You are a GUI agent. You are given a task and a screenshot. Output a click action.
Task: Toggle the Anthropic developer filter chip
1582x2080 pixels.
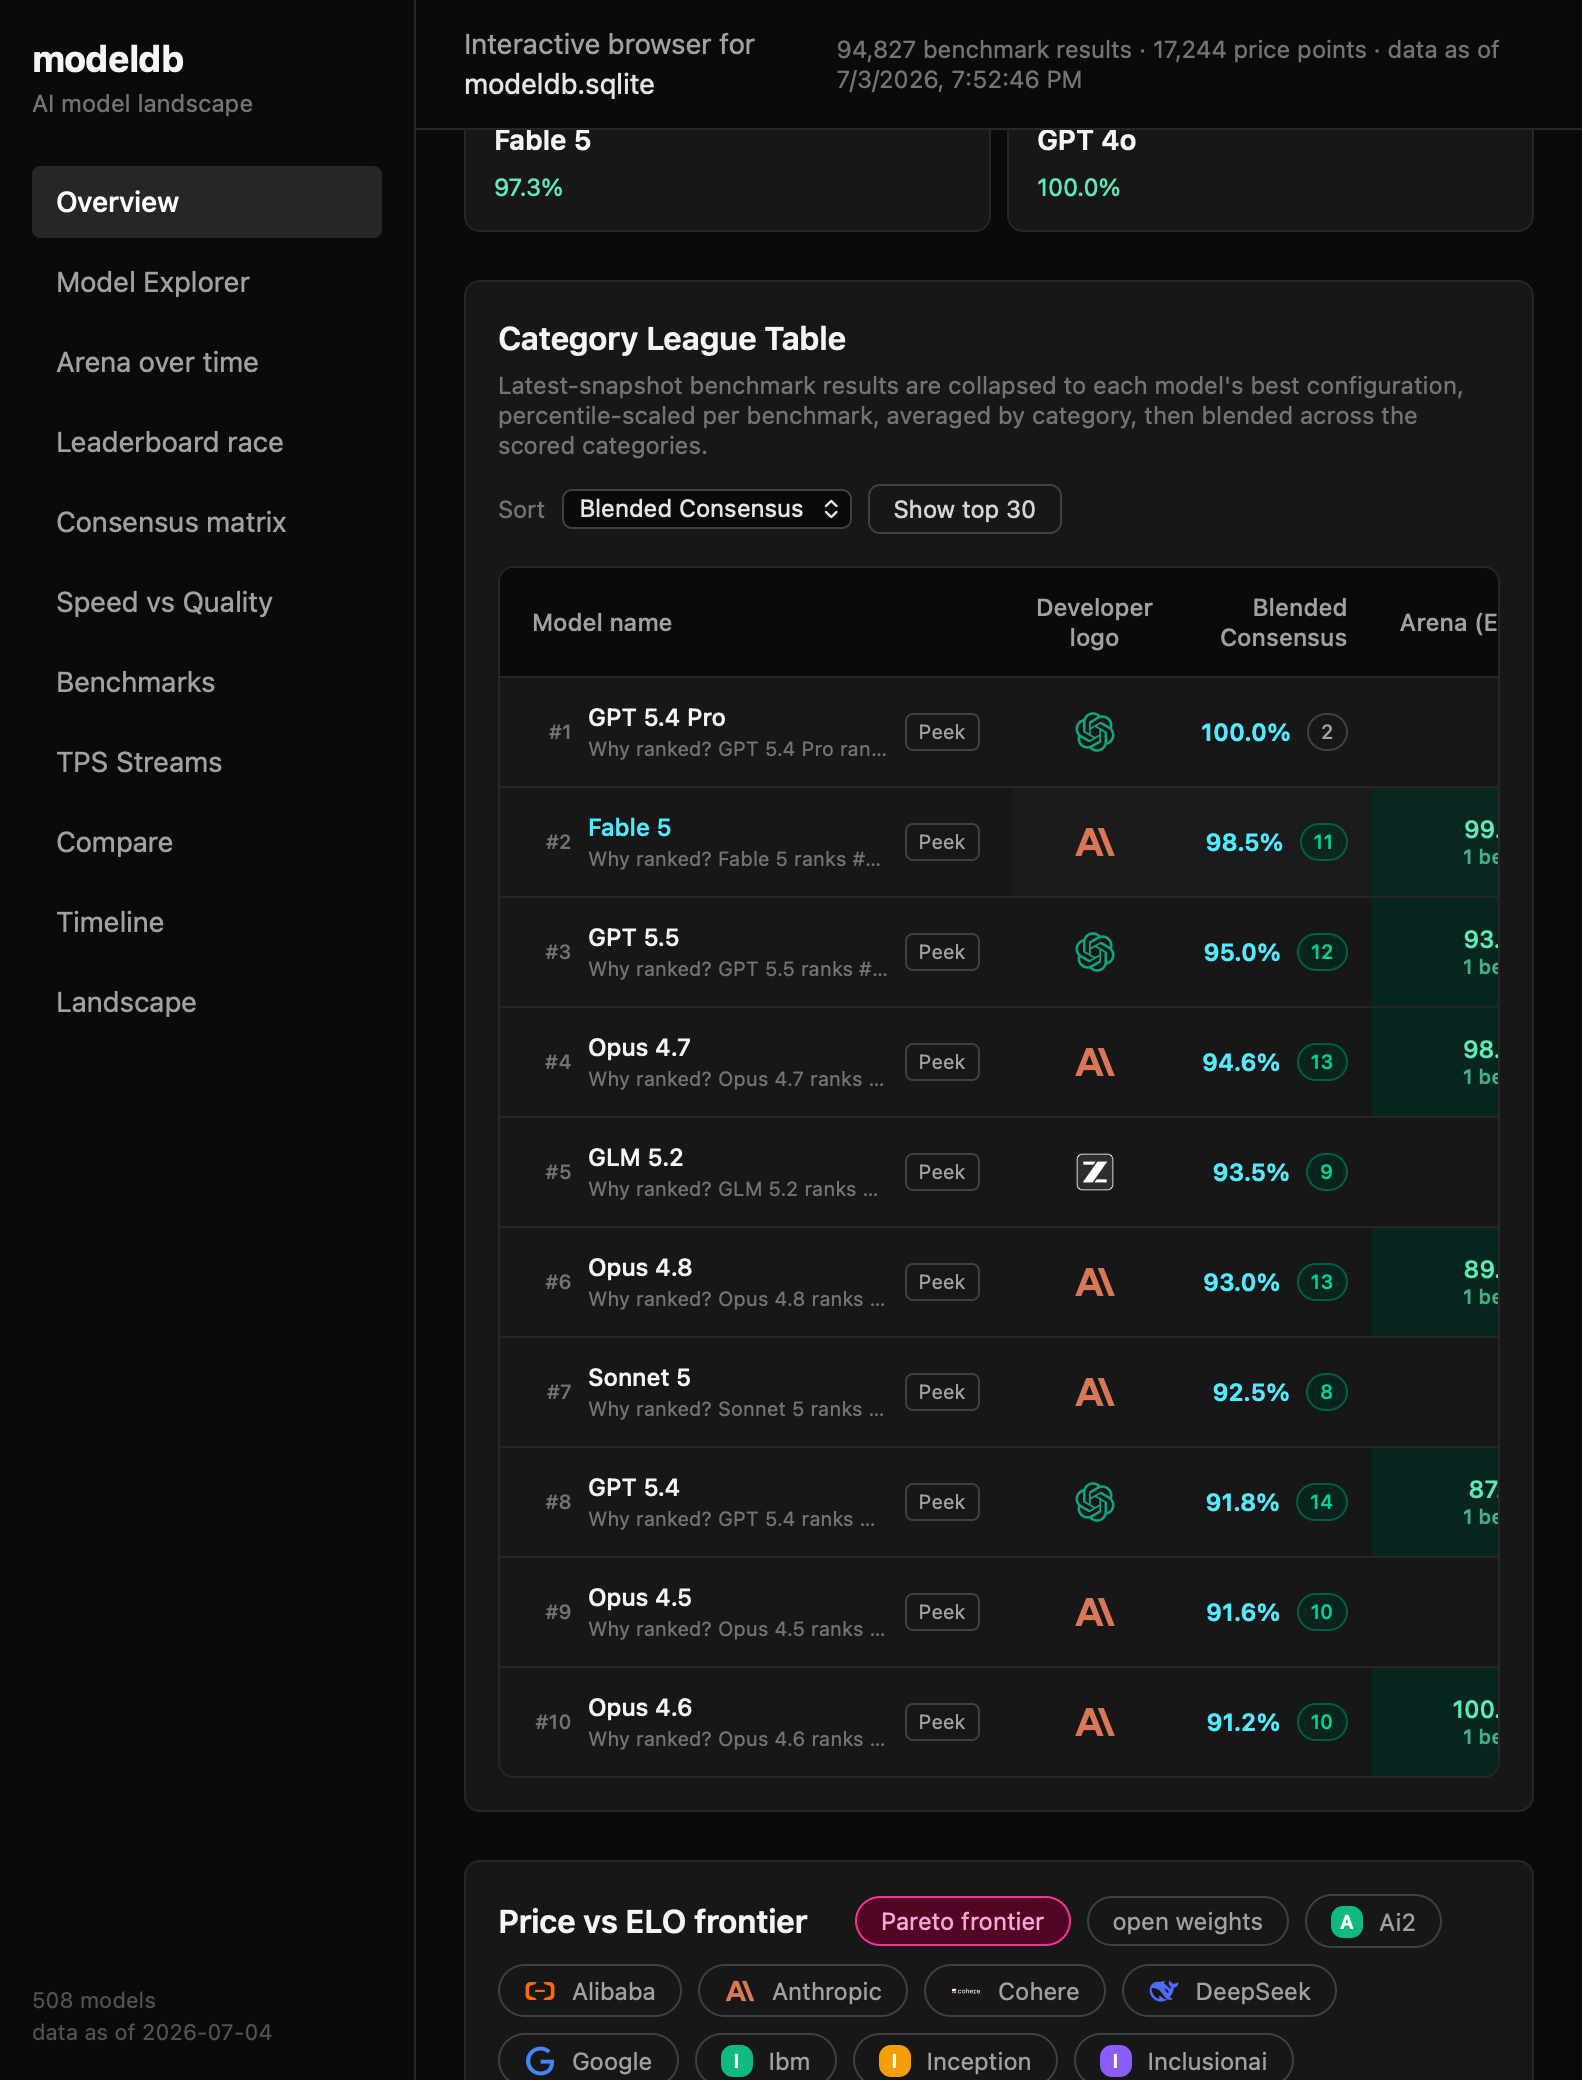[x=803, y=1991]
